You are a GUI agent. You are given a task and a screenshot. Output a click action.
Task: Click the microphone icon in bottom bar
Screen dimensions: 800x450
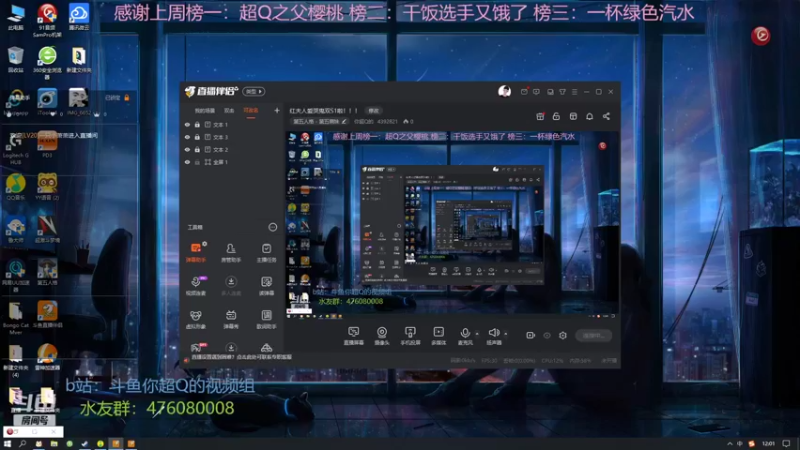(x=465, y=333)
